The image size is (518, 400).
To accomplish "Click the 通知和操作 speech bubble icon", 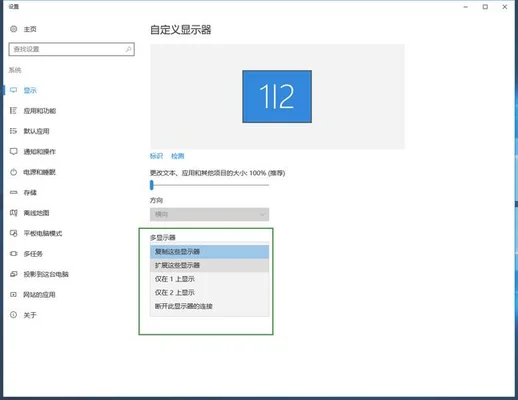I will point(14,152).
